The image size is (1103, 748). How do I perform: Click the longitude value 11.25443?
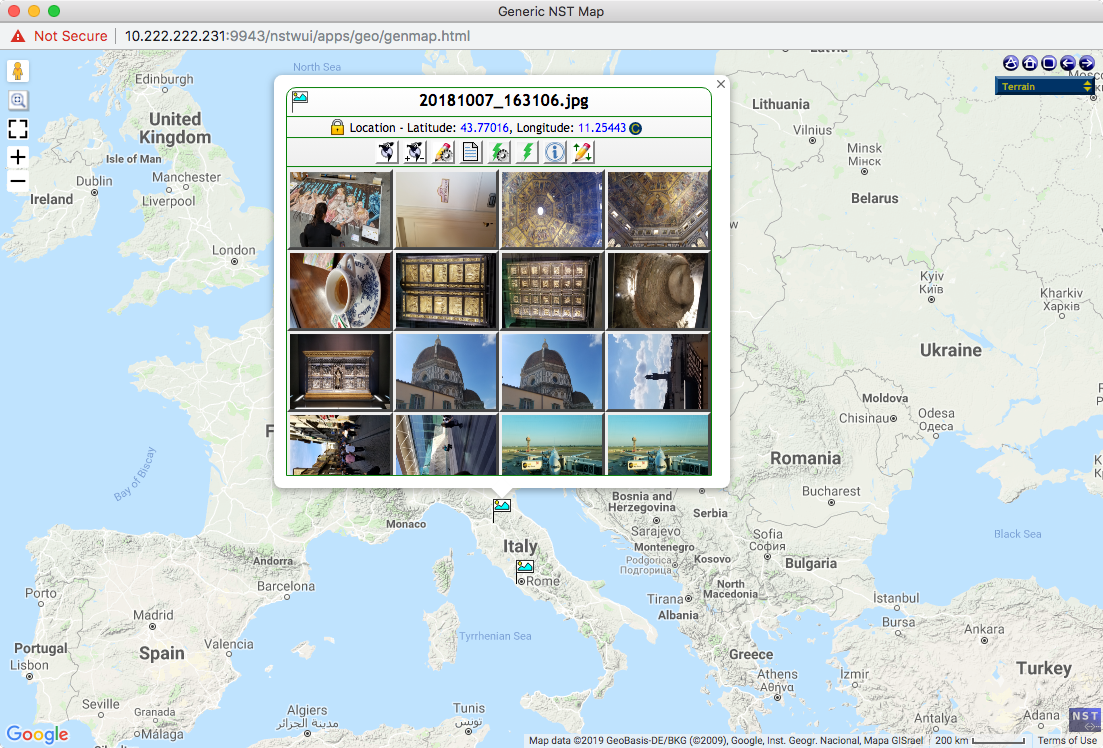tap(601, 127)
